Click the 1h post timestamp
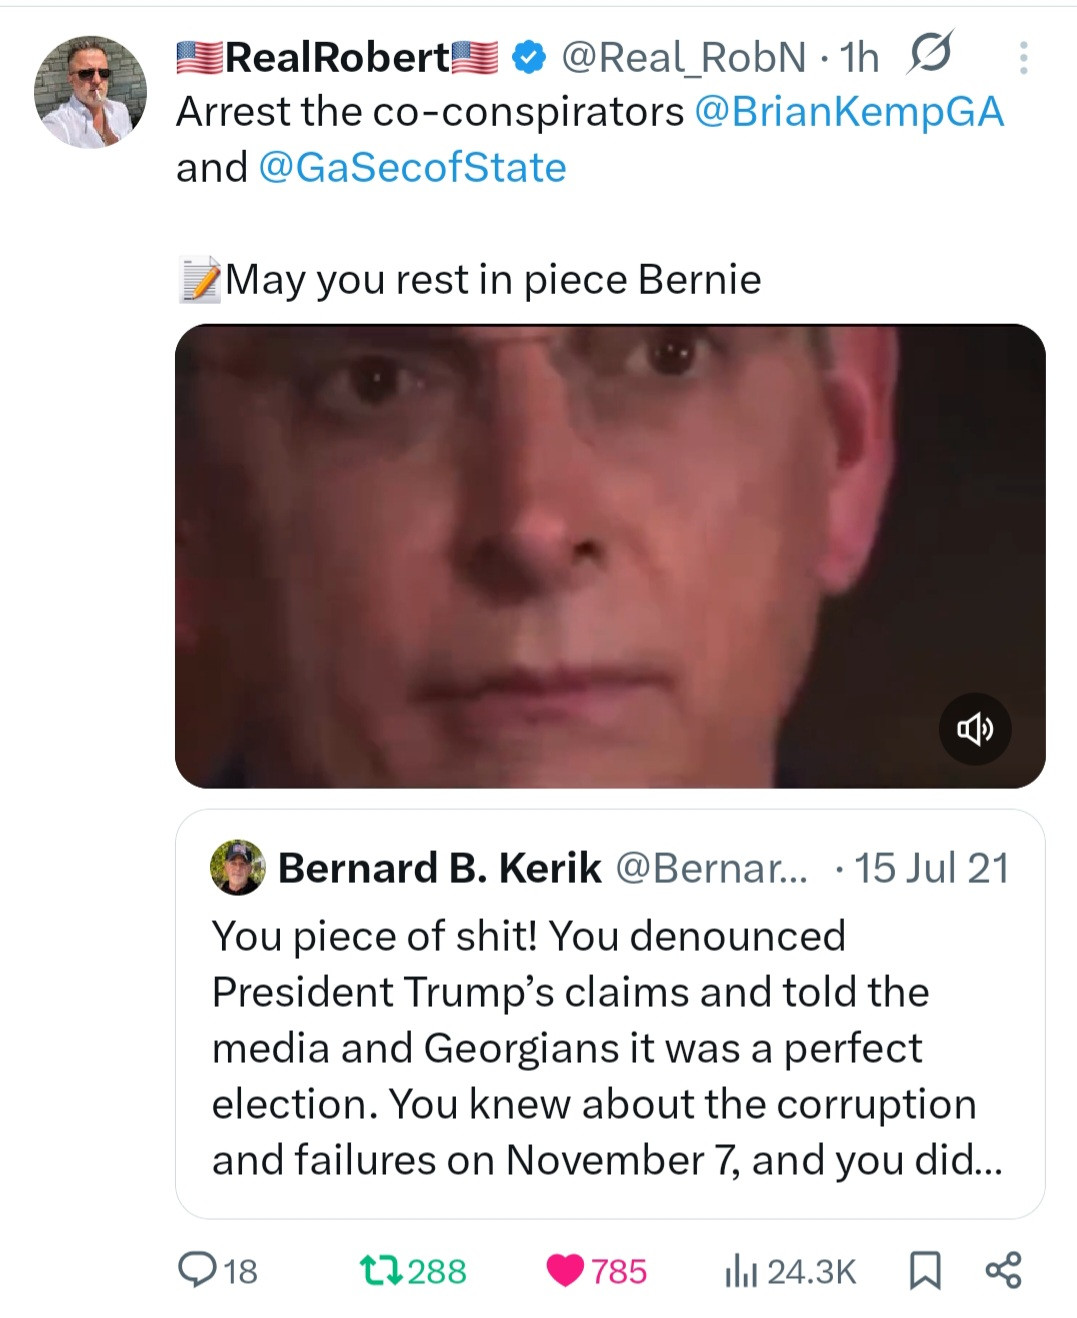The height and width of the screenshot is (1318, 1077). (x=860, y=58)
